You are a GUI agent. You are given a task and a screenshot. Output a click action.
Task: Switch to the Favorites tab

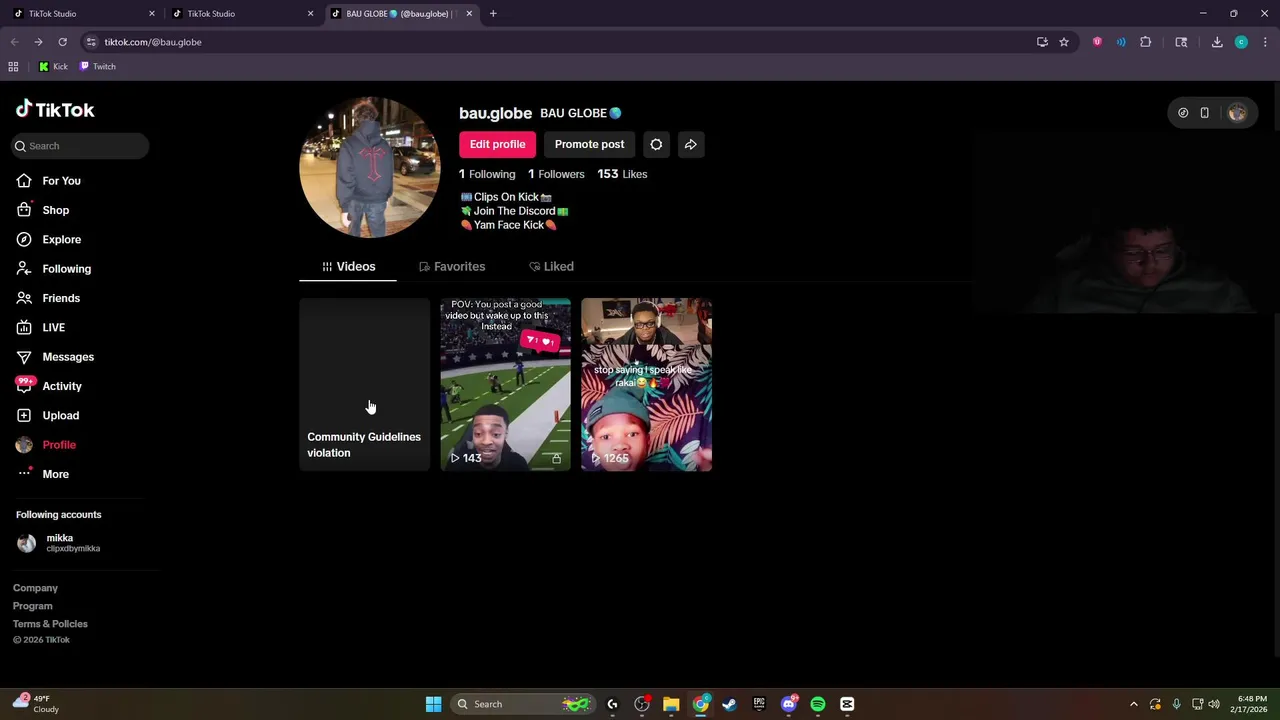[x=452, y=267]
